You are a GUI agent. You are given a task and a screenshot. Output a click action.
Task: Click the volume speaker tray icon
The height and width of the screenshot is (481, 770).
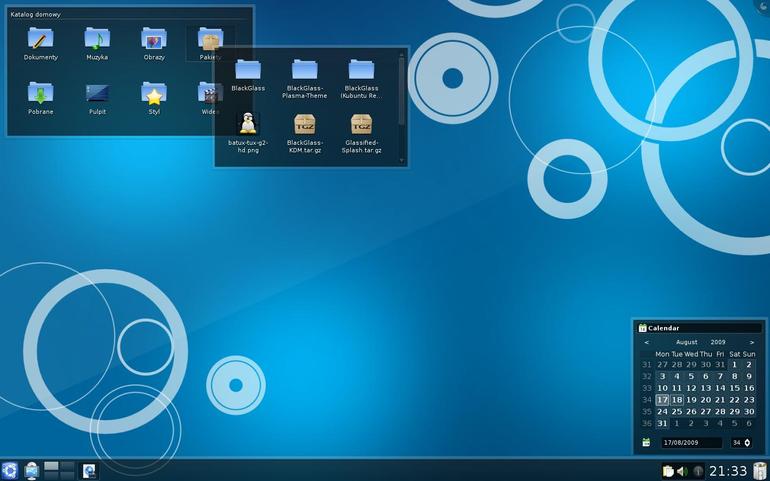682,472
